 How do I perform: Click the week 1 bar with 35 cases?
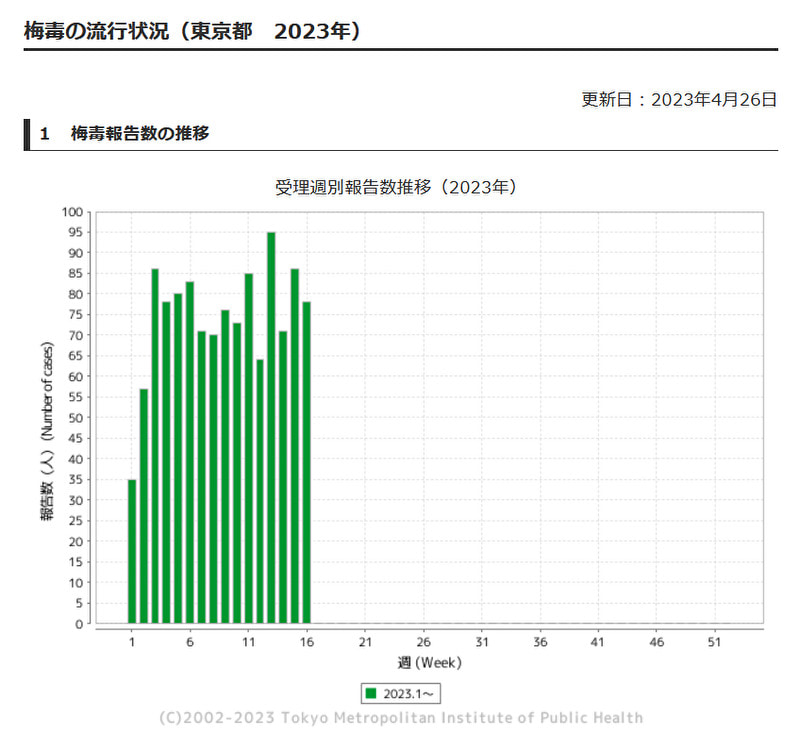click(132, 551)
